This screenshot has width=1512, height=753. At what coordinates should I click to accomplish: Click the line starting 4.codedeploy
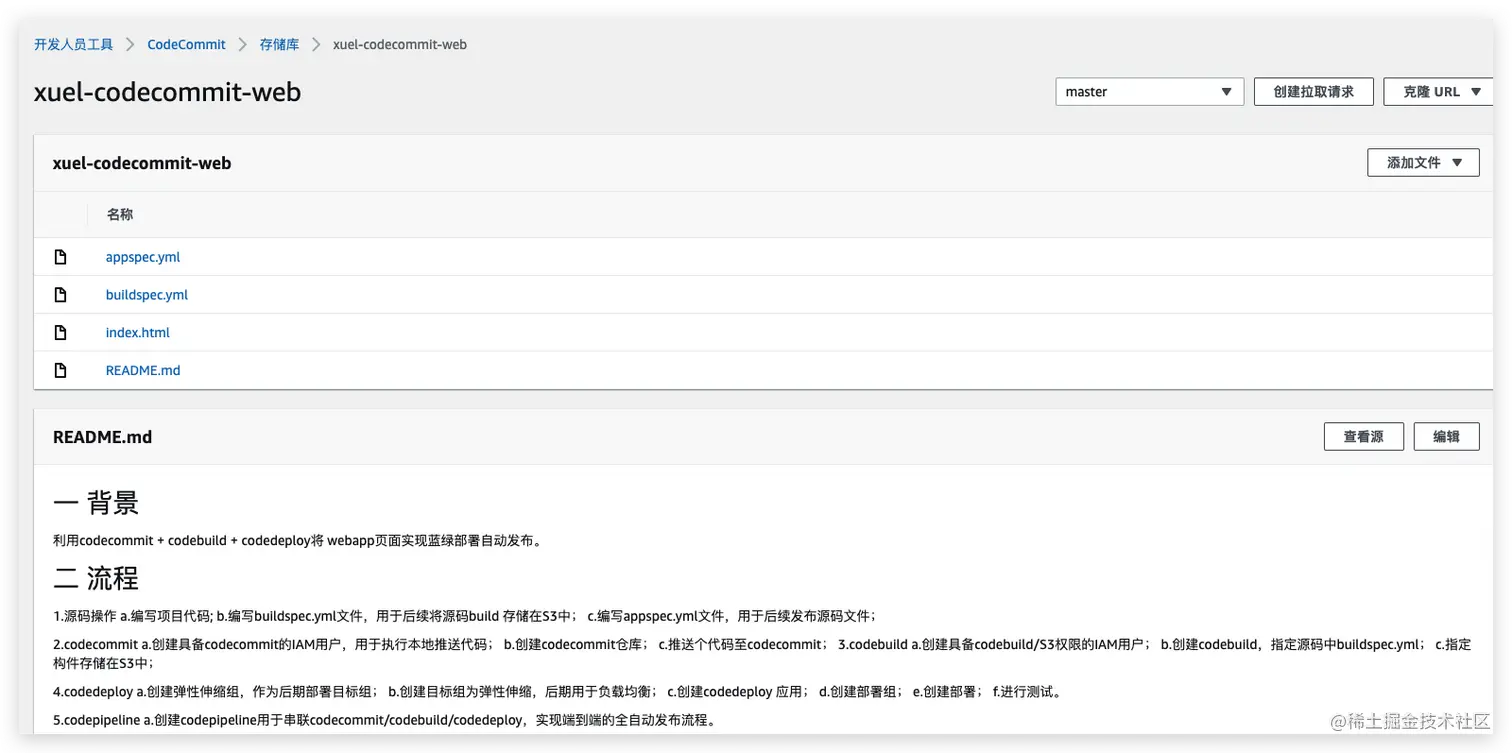[x=558, y=691]
